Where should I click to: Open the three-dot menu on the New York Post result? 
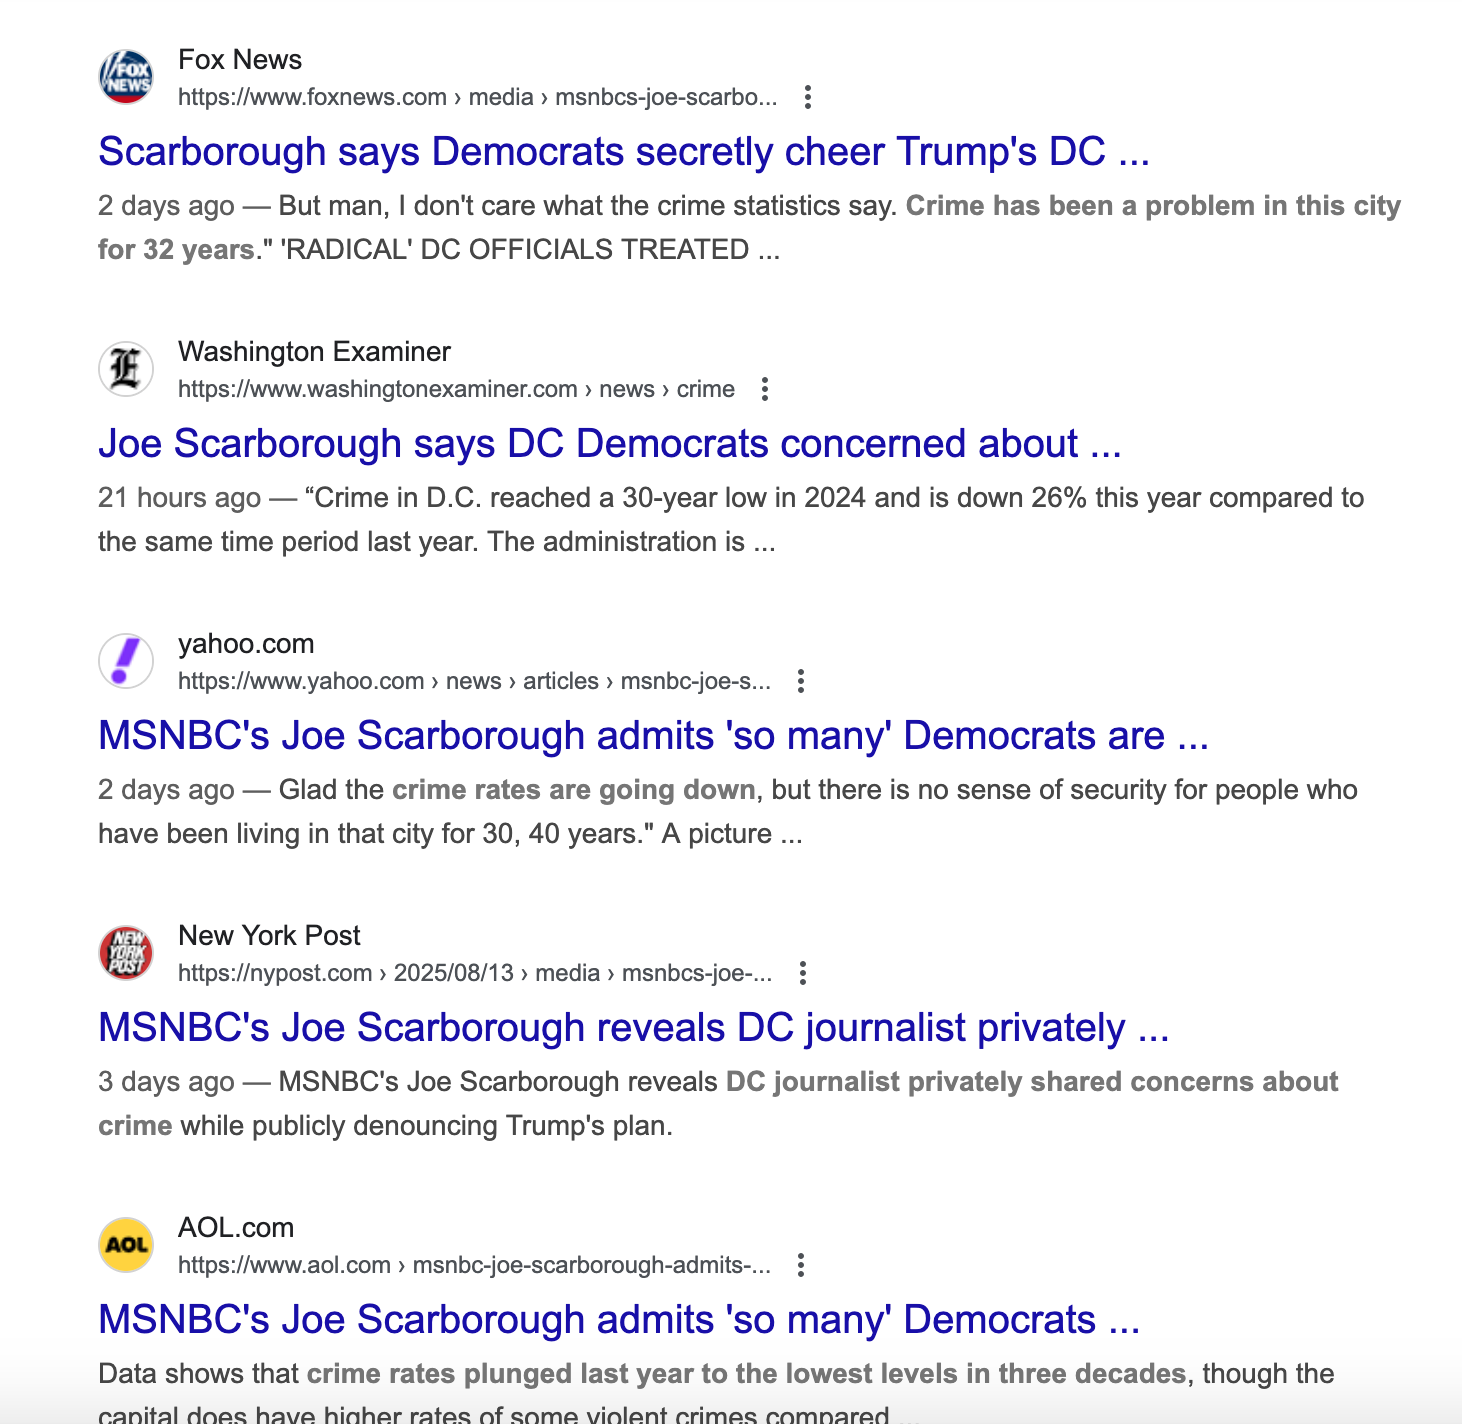click(x=803, y=973)
